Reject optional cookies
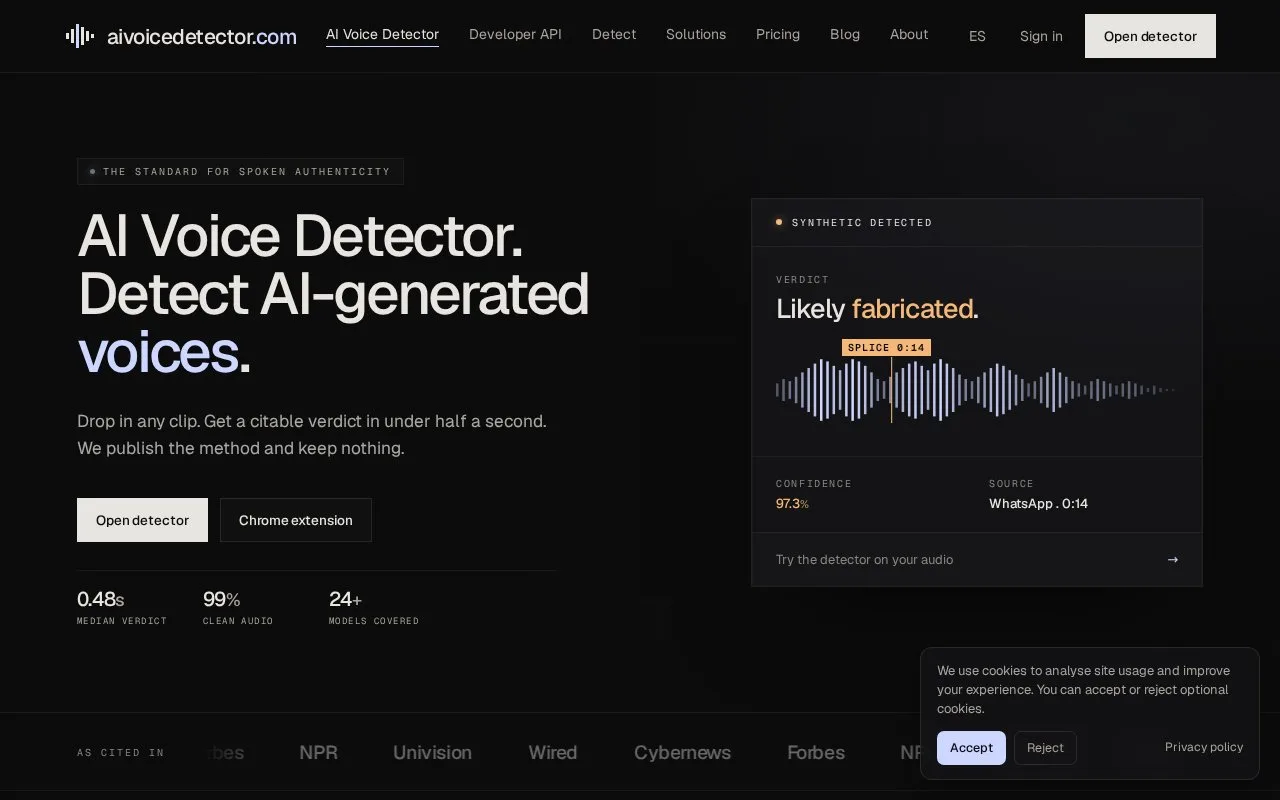 pyautogui.click(x=1045, y=748)
